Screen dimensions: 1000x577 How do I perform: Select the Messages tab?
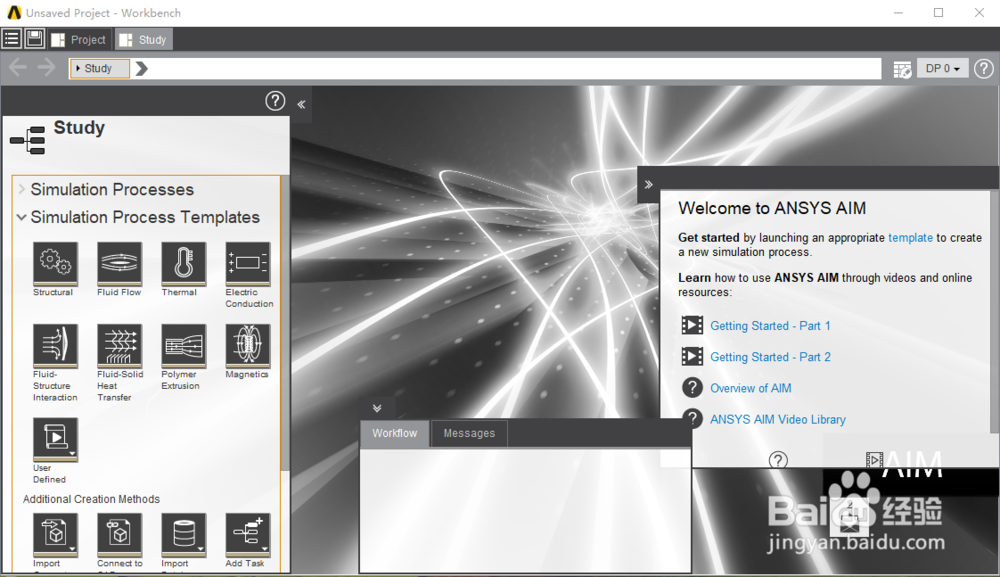point(469,433)
